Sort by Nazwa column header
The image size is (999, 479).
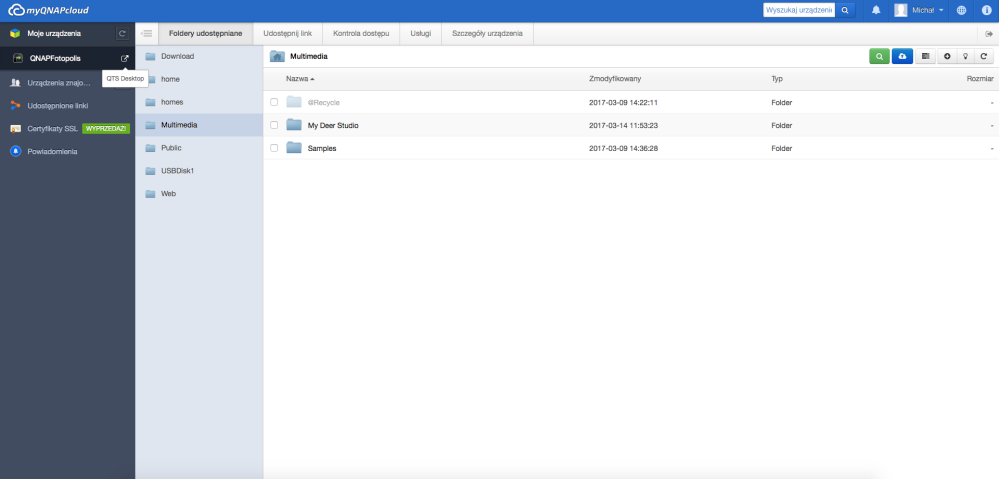300,78
